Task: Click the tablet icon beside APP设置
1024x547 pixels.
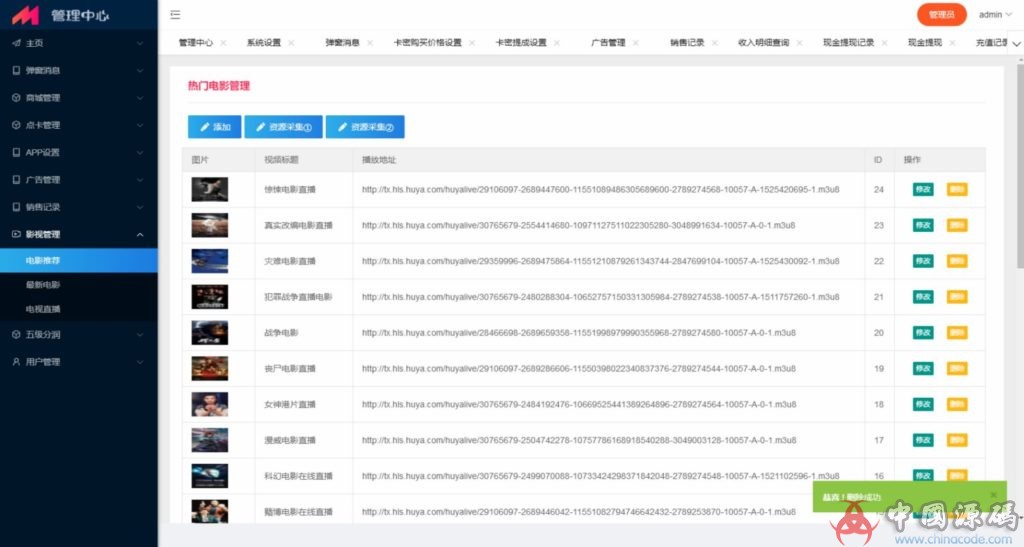Action: tap(16, 152)
